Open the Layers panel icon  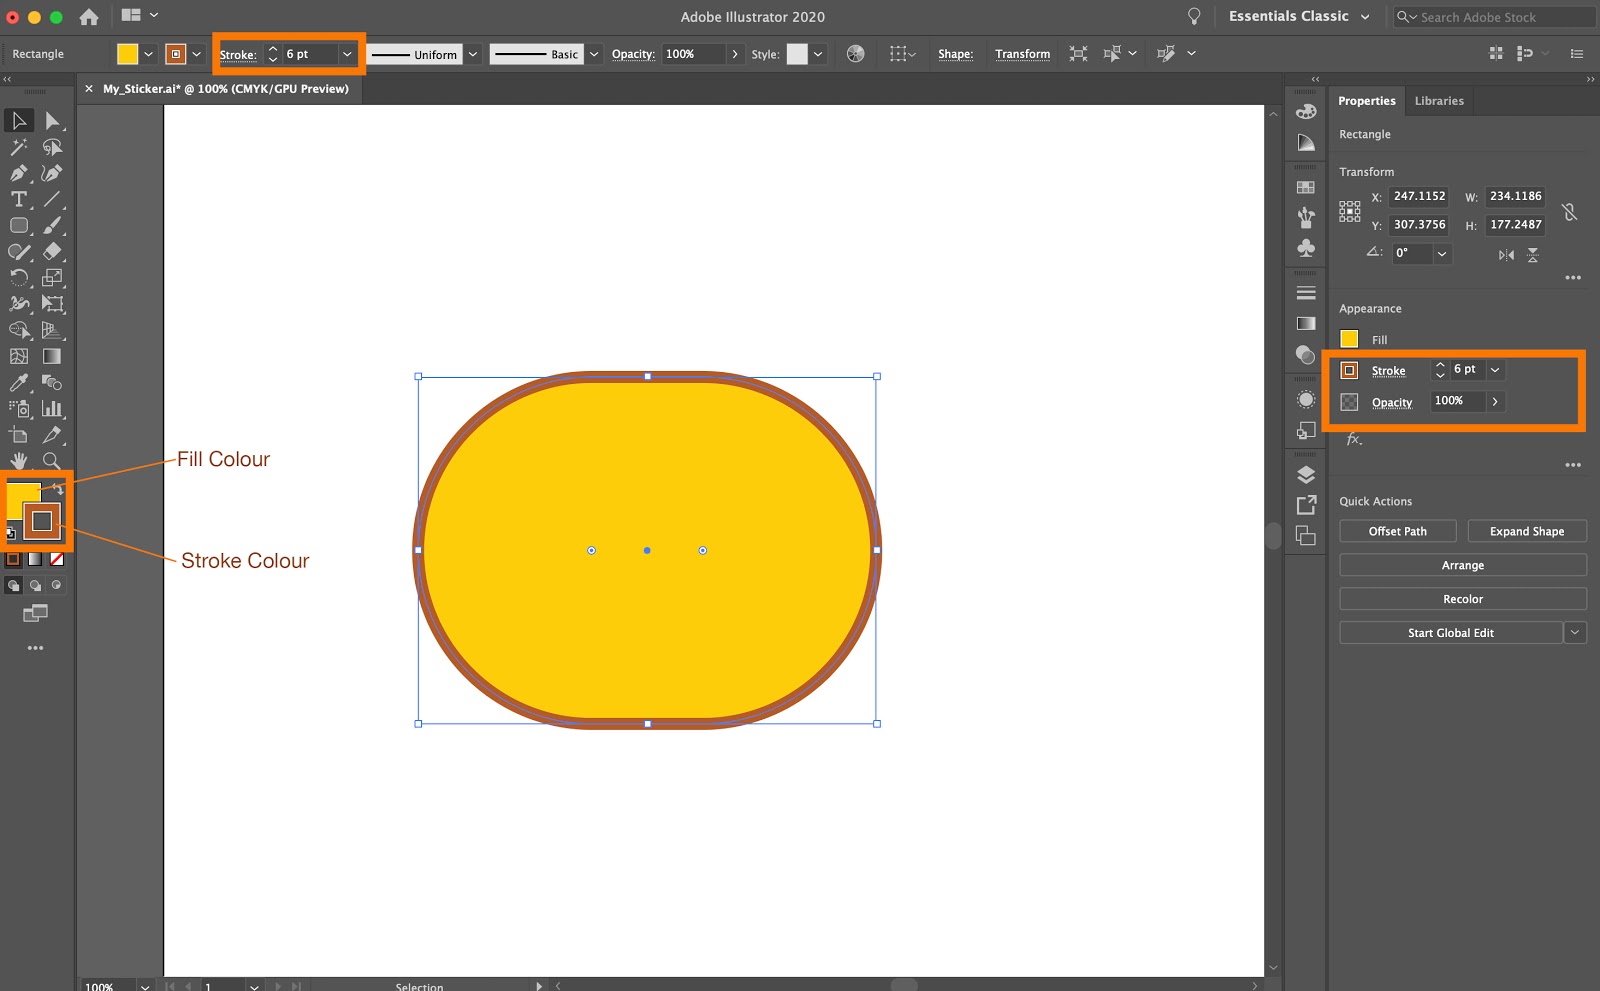pyautogui.click(x=1305, y=474)
